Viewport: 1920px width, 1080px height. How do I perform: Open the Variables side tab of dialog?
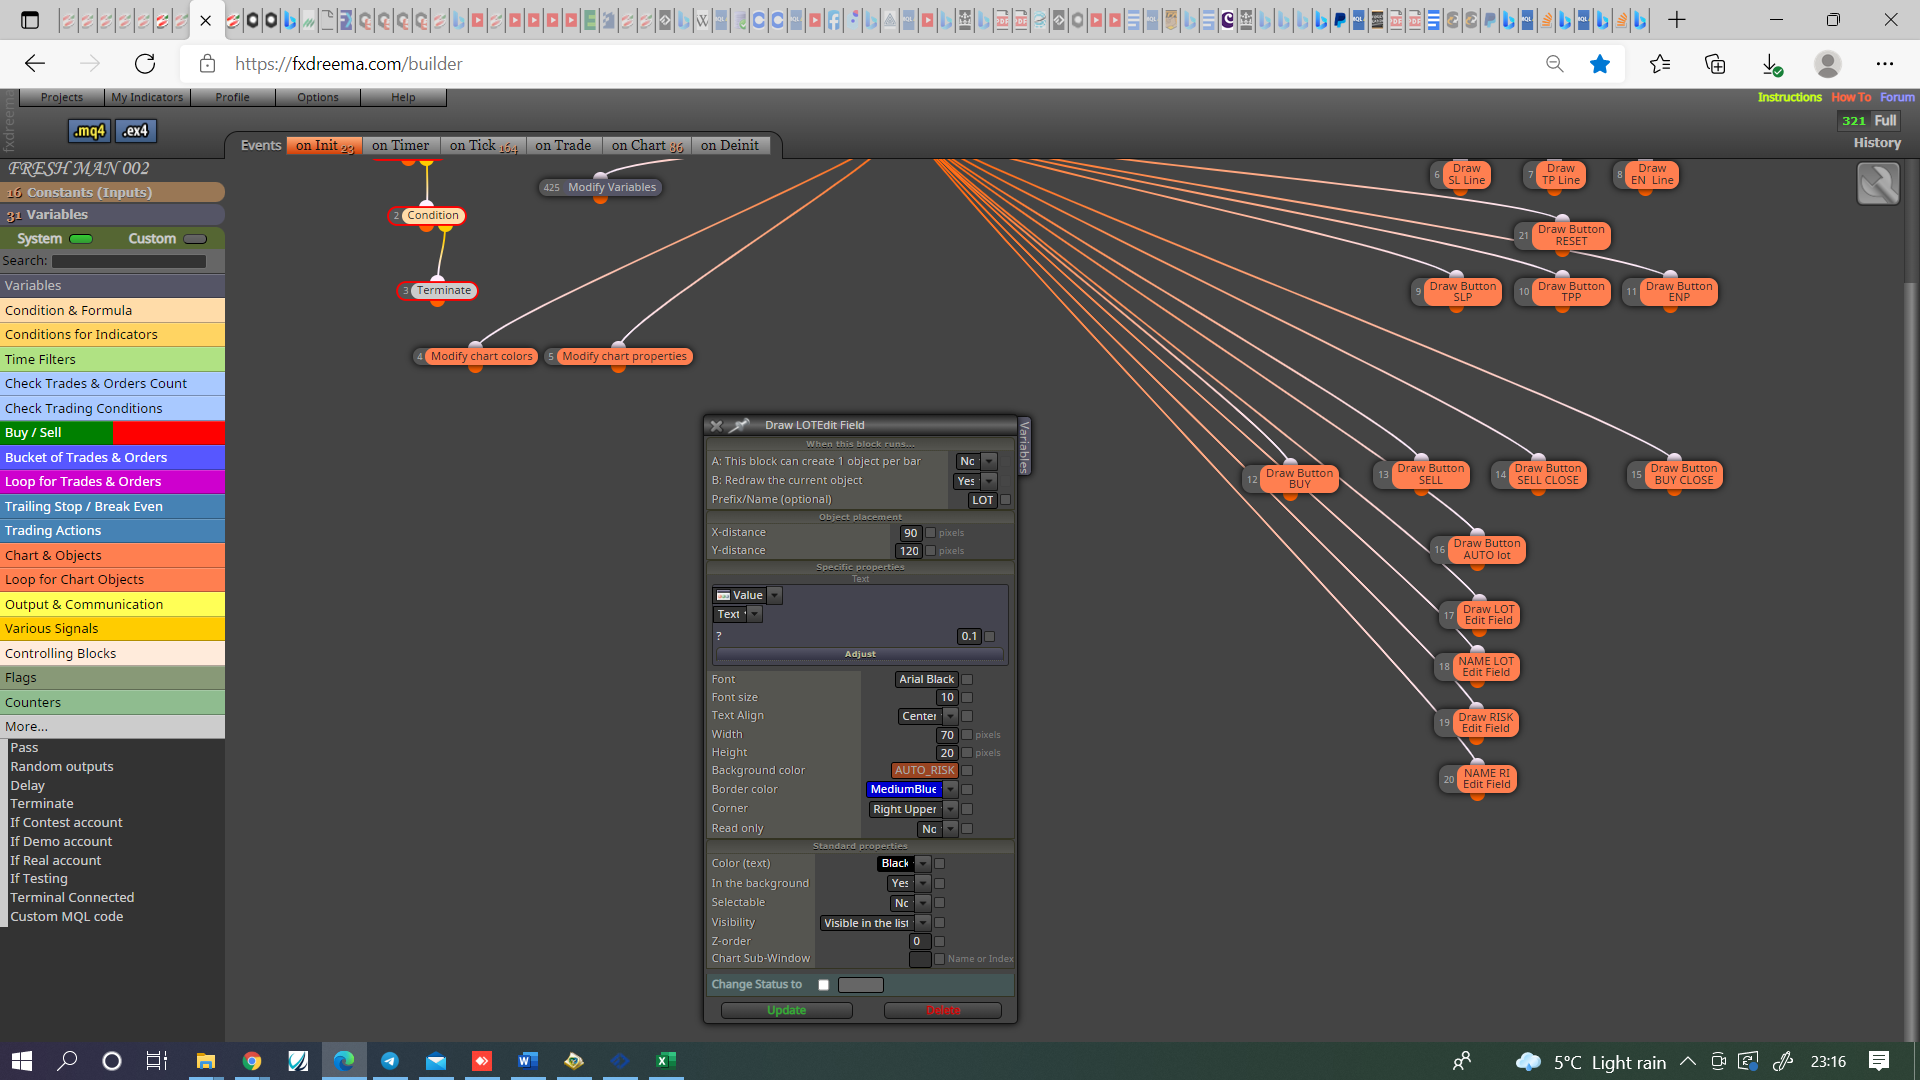click(x=1024, y=446)
